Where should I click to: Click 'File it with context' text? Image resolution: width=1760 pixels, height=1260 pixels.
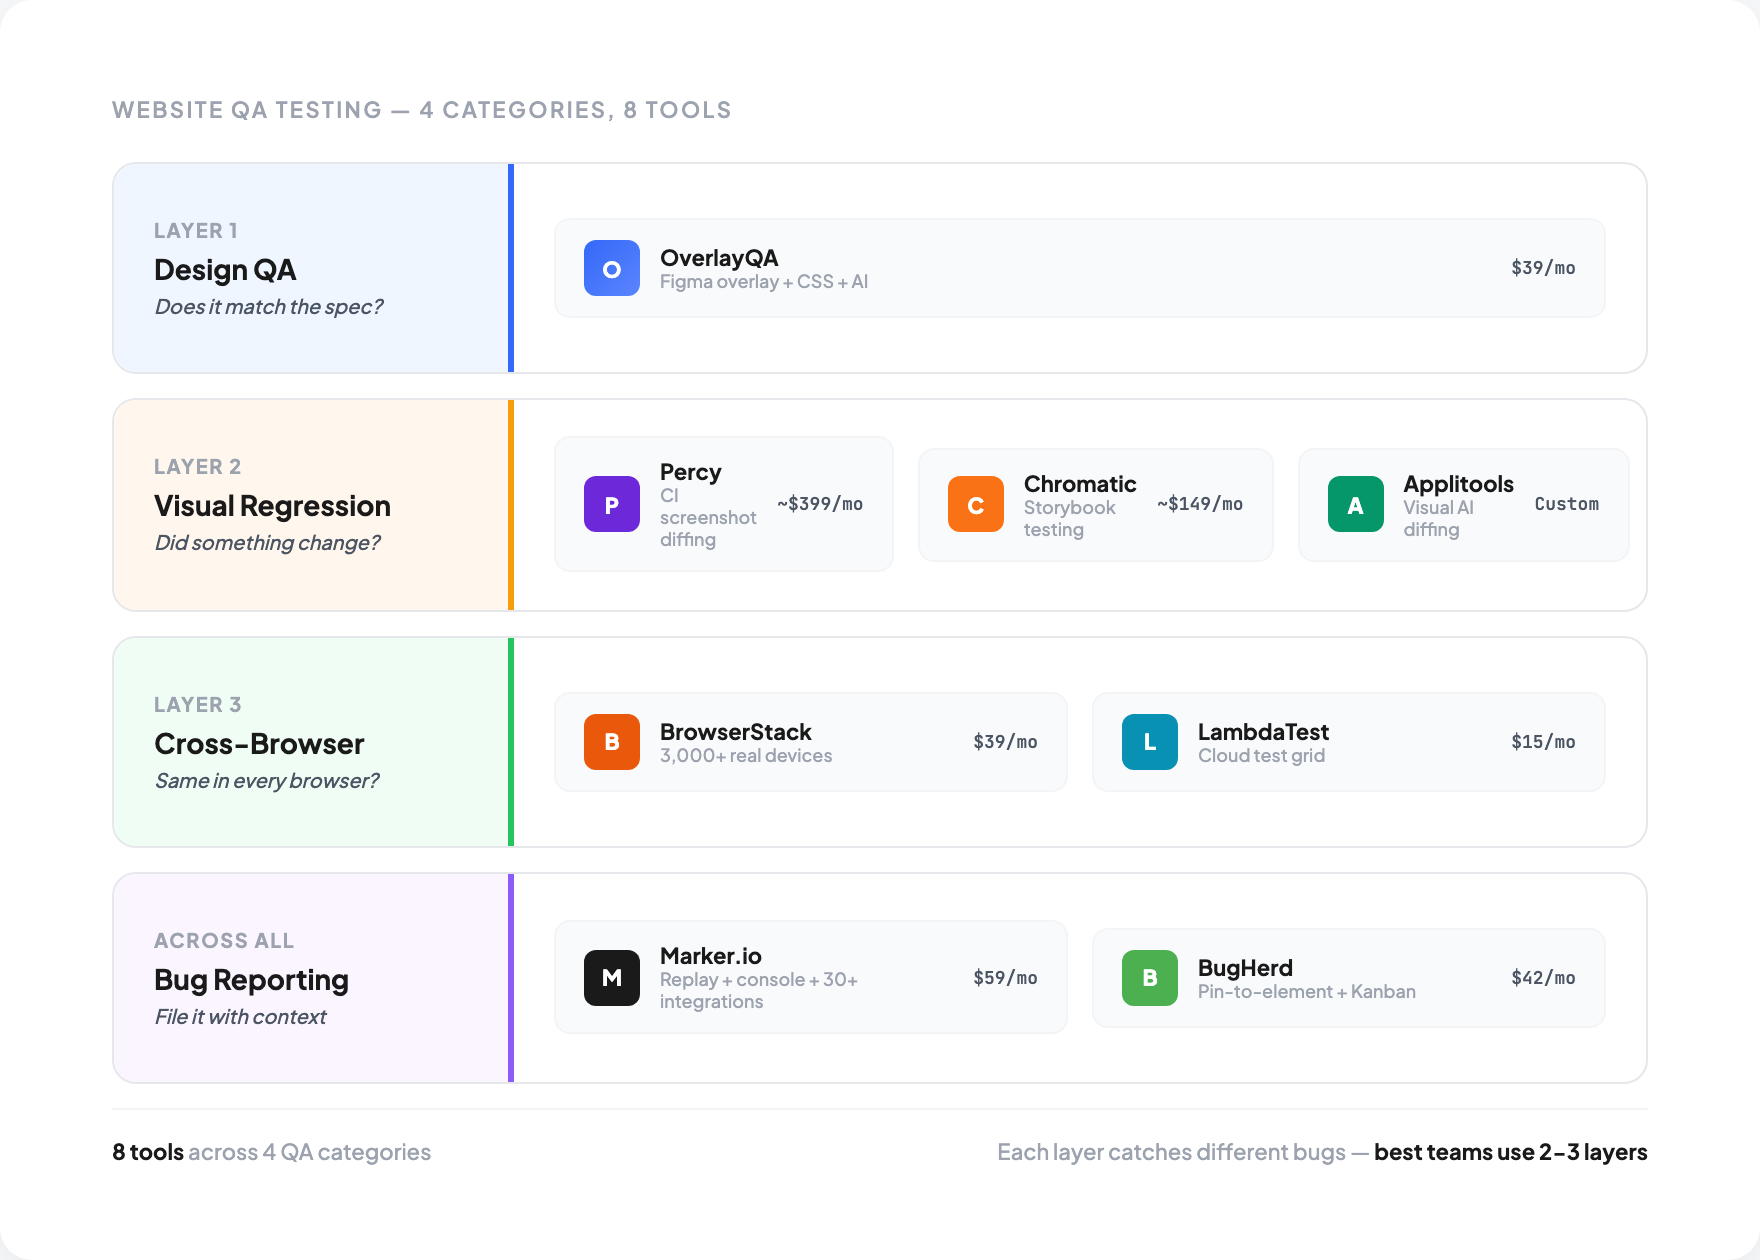click(x=241, y=1017)
